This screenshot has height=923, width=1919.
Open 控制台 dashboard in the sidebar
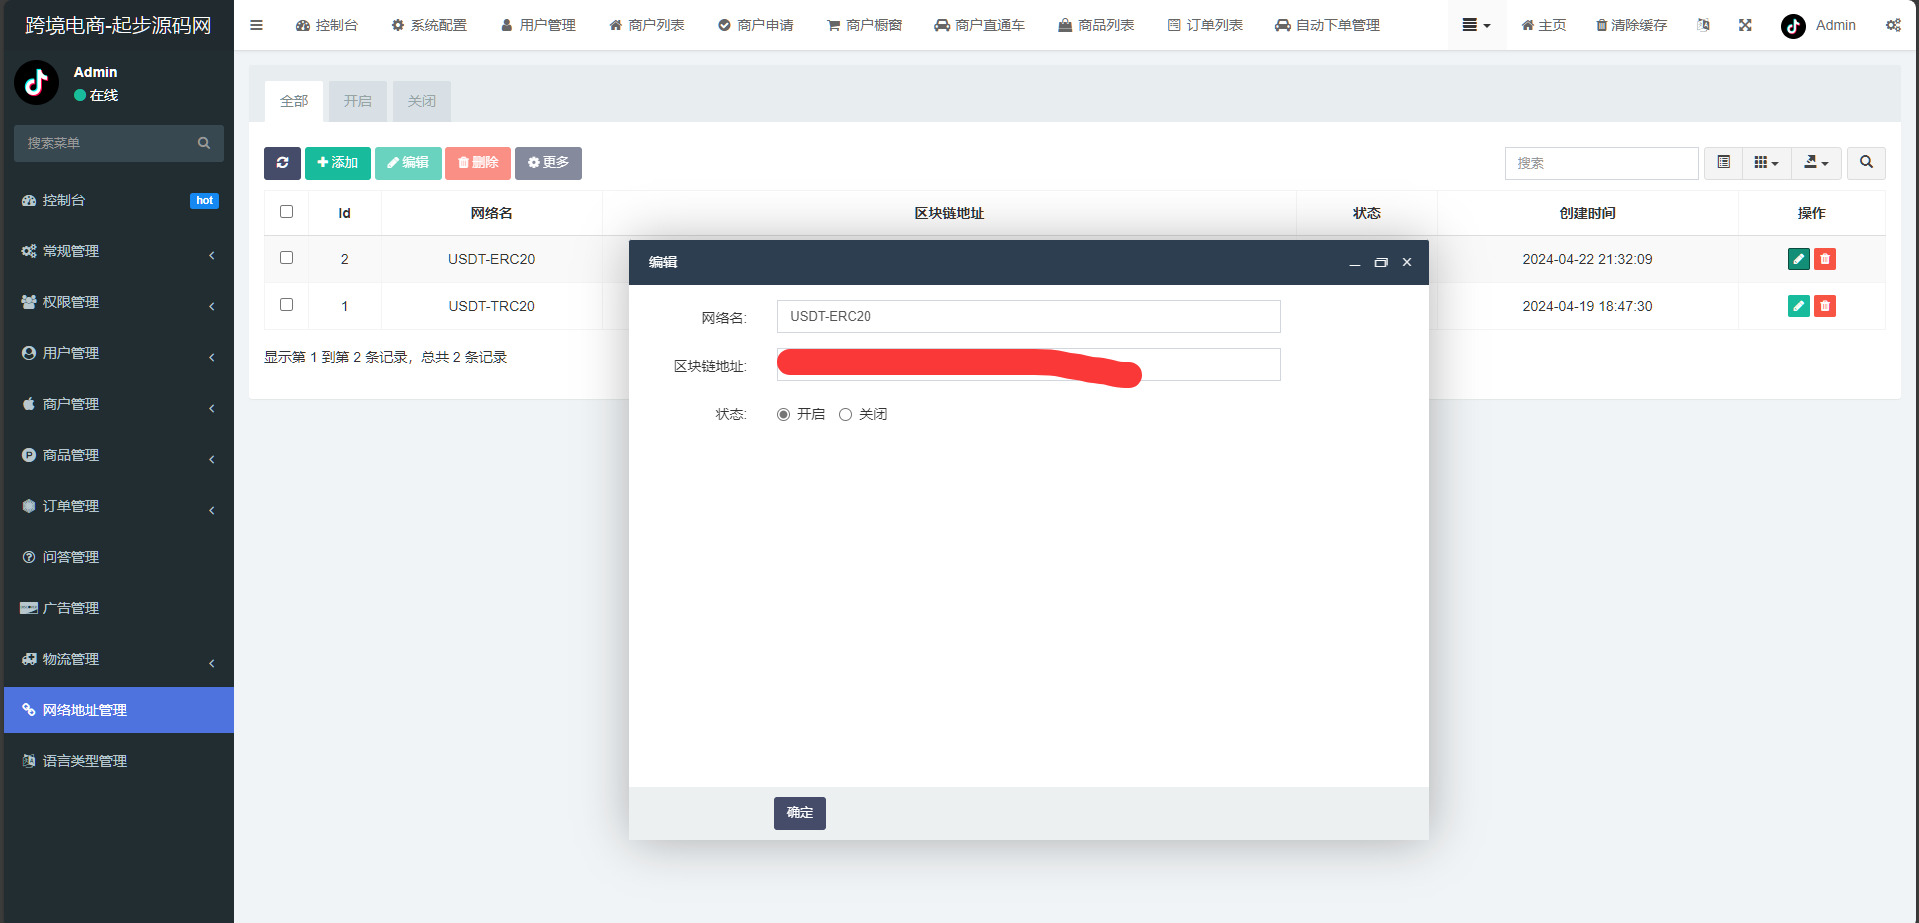click(x=119, y=200)
